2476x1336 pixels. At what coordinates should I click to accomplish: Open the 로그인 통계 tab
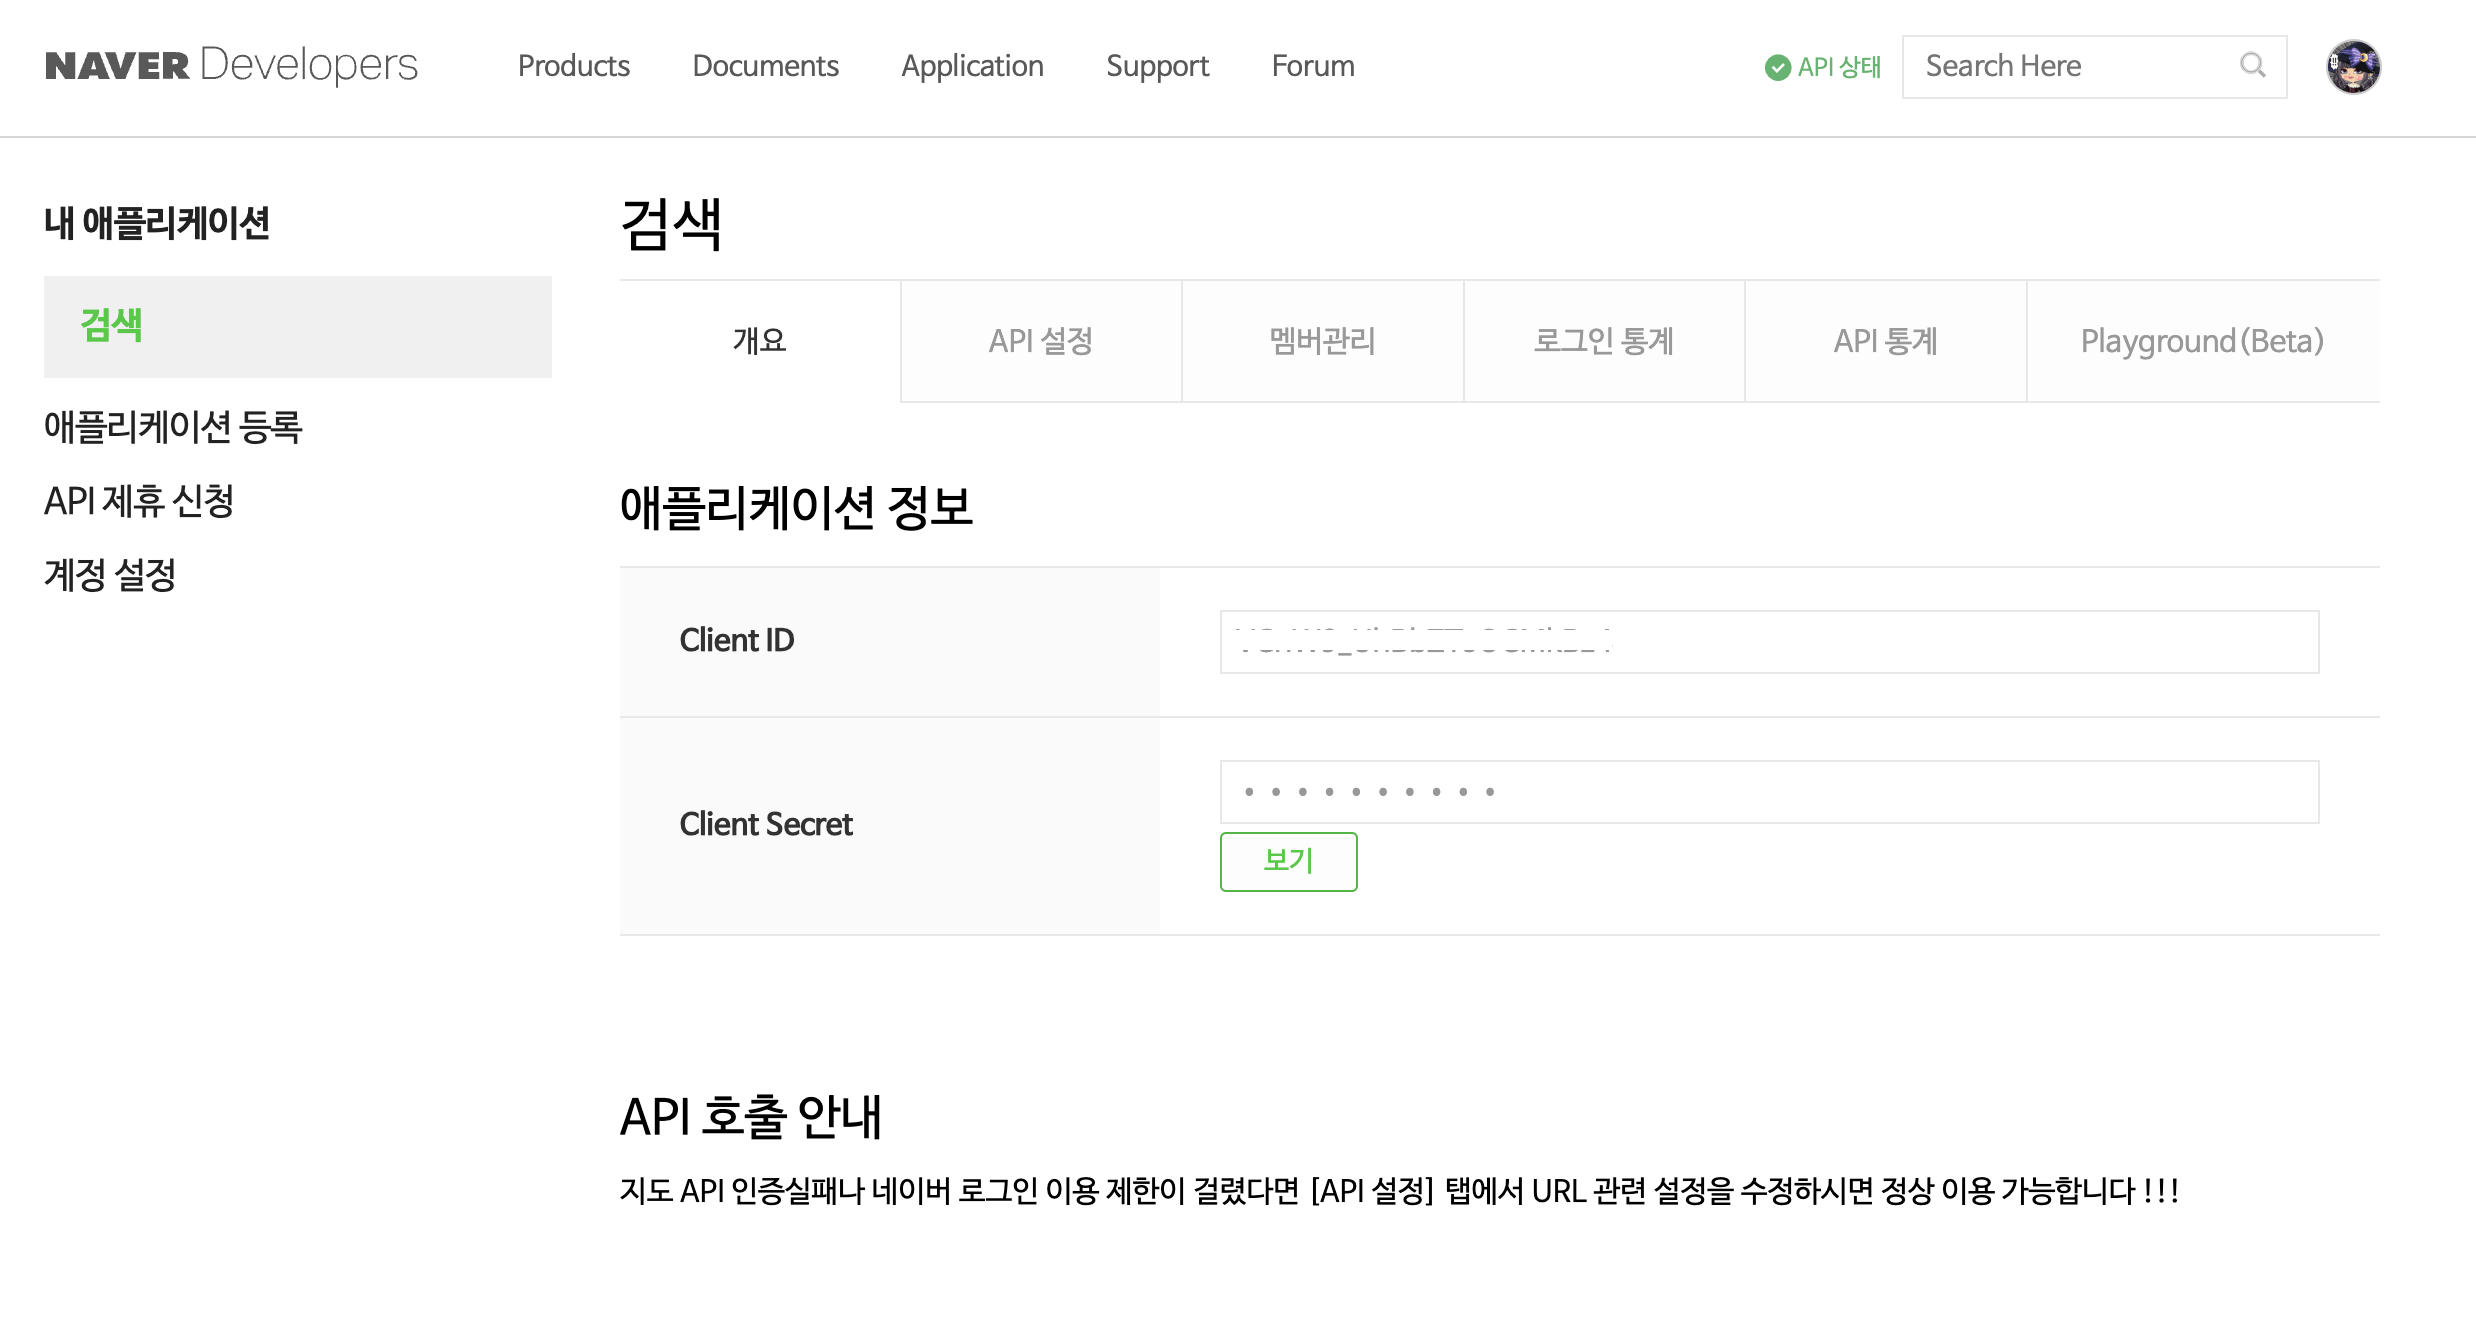pos(1604,341)
